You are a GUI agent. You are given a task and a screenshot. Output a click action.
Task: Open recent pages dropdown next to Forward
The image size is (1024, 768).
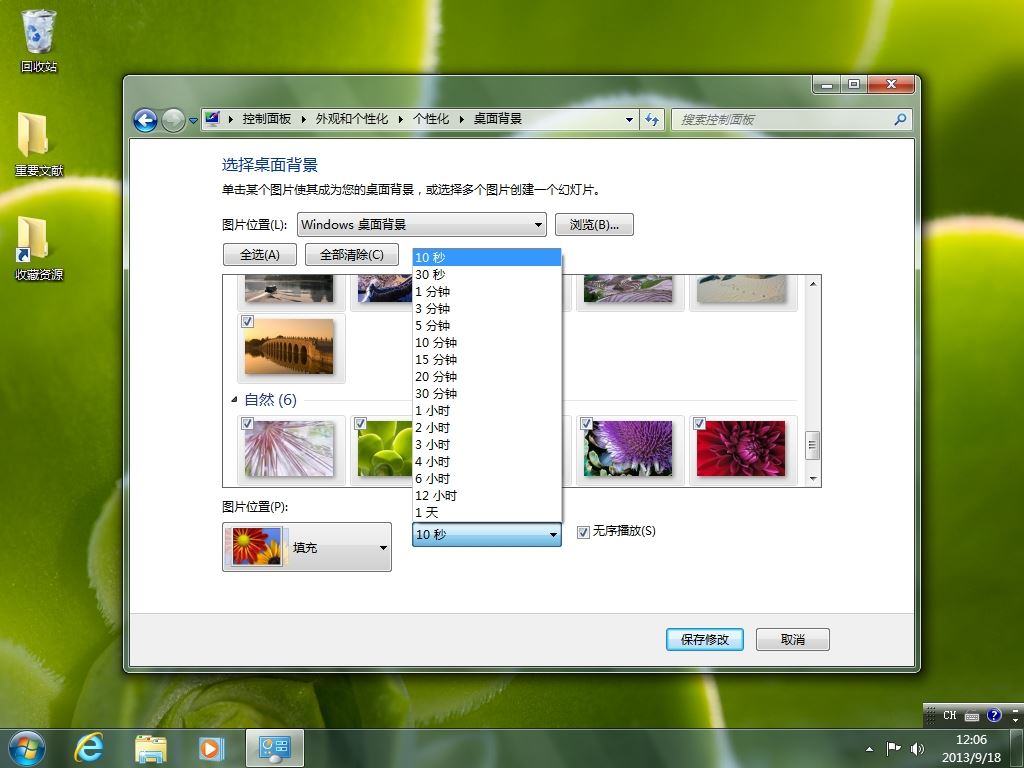[193, 121]
